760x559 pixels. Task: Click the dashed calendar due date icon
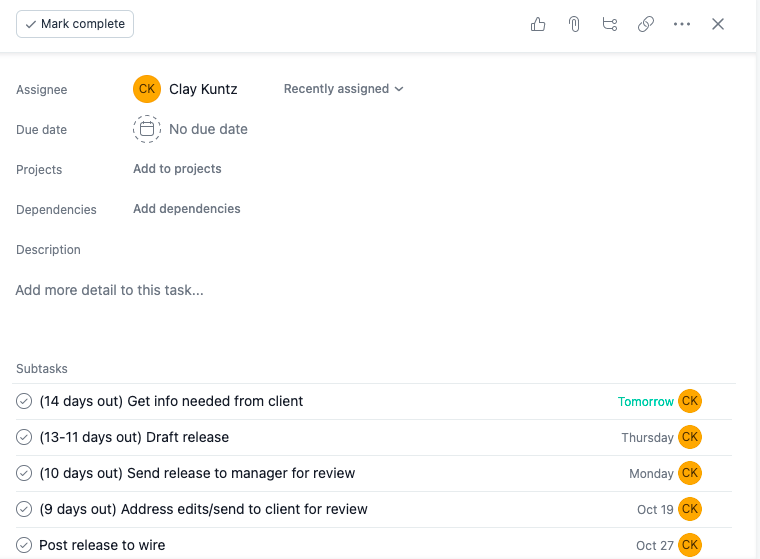click(x=147, y=129)
